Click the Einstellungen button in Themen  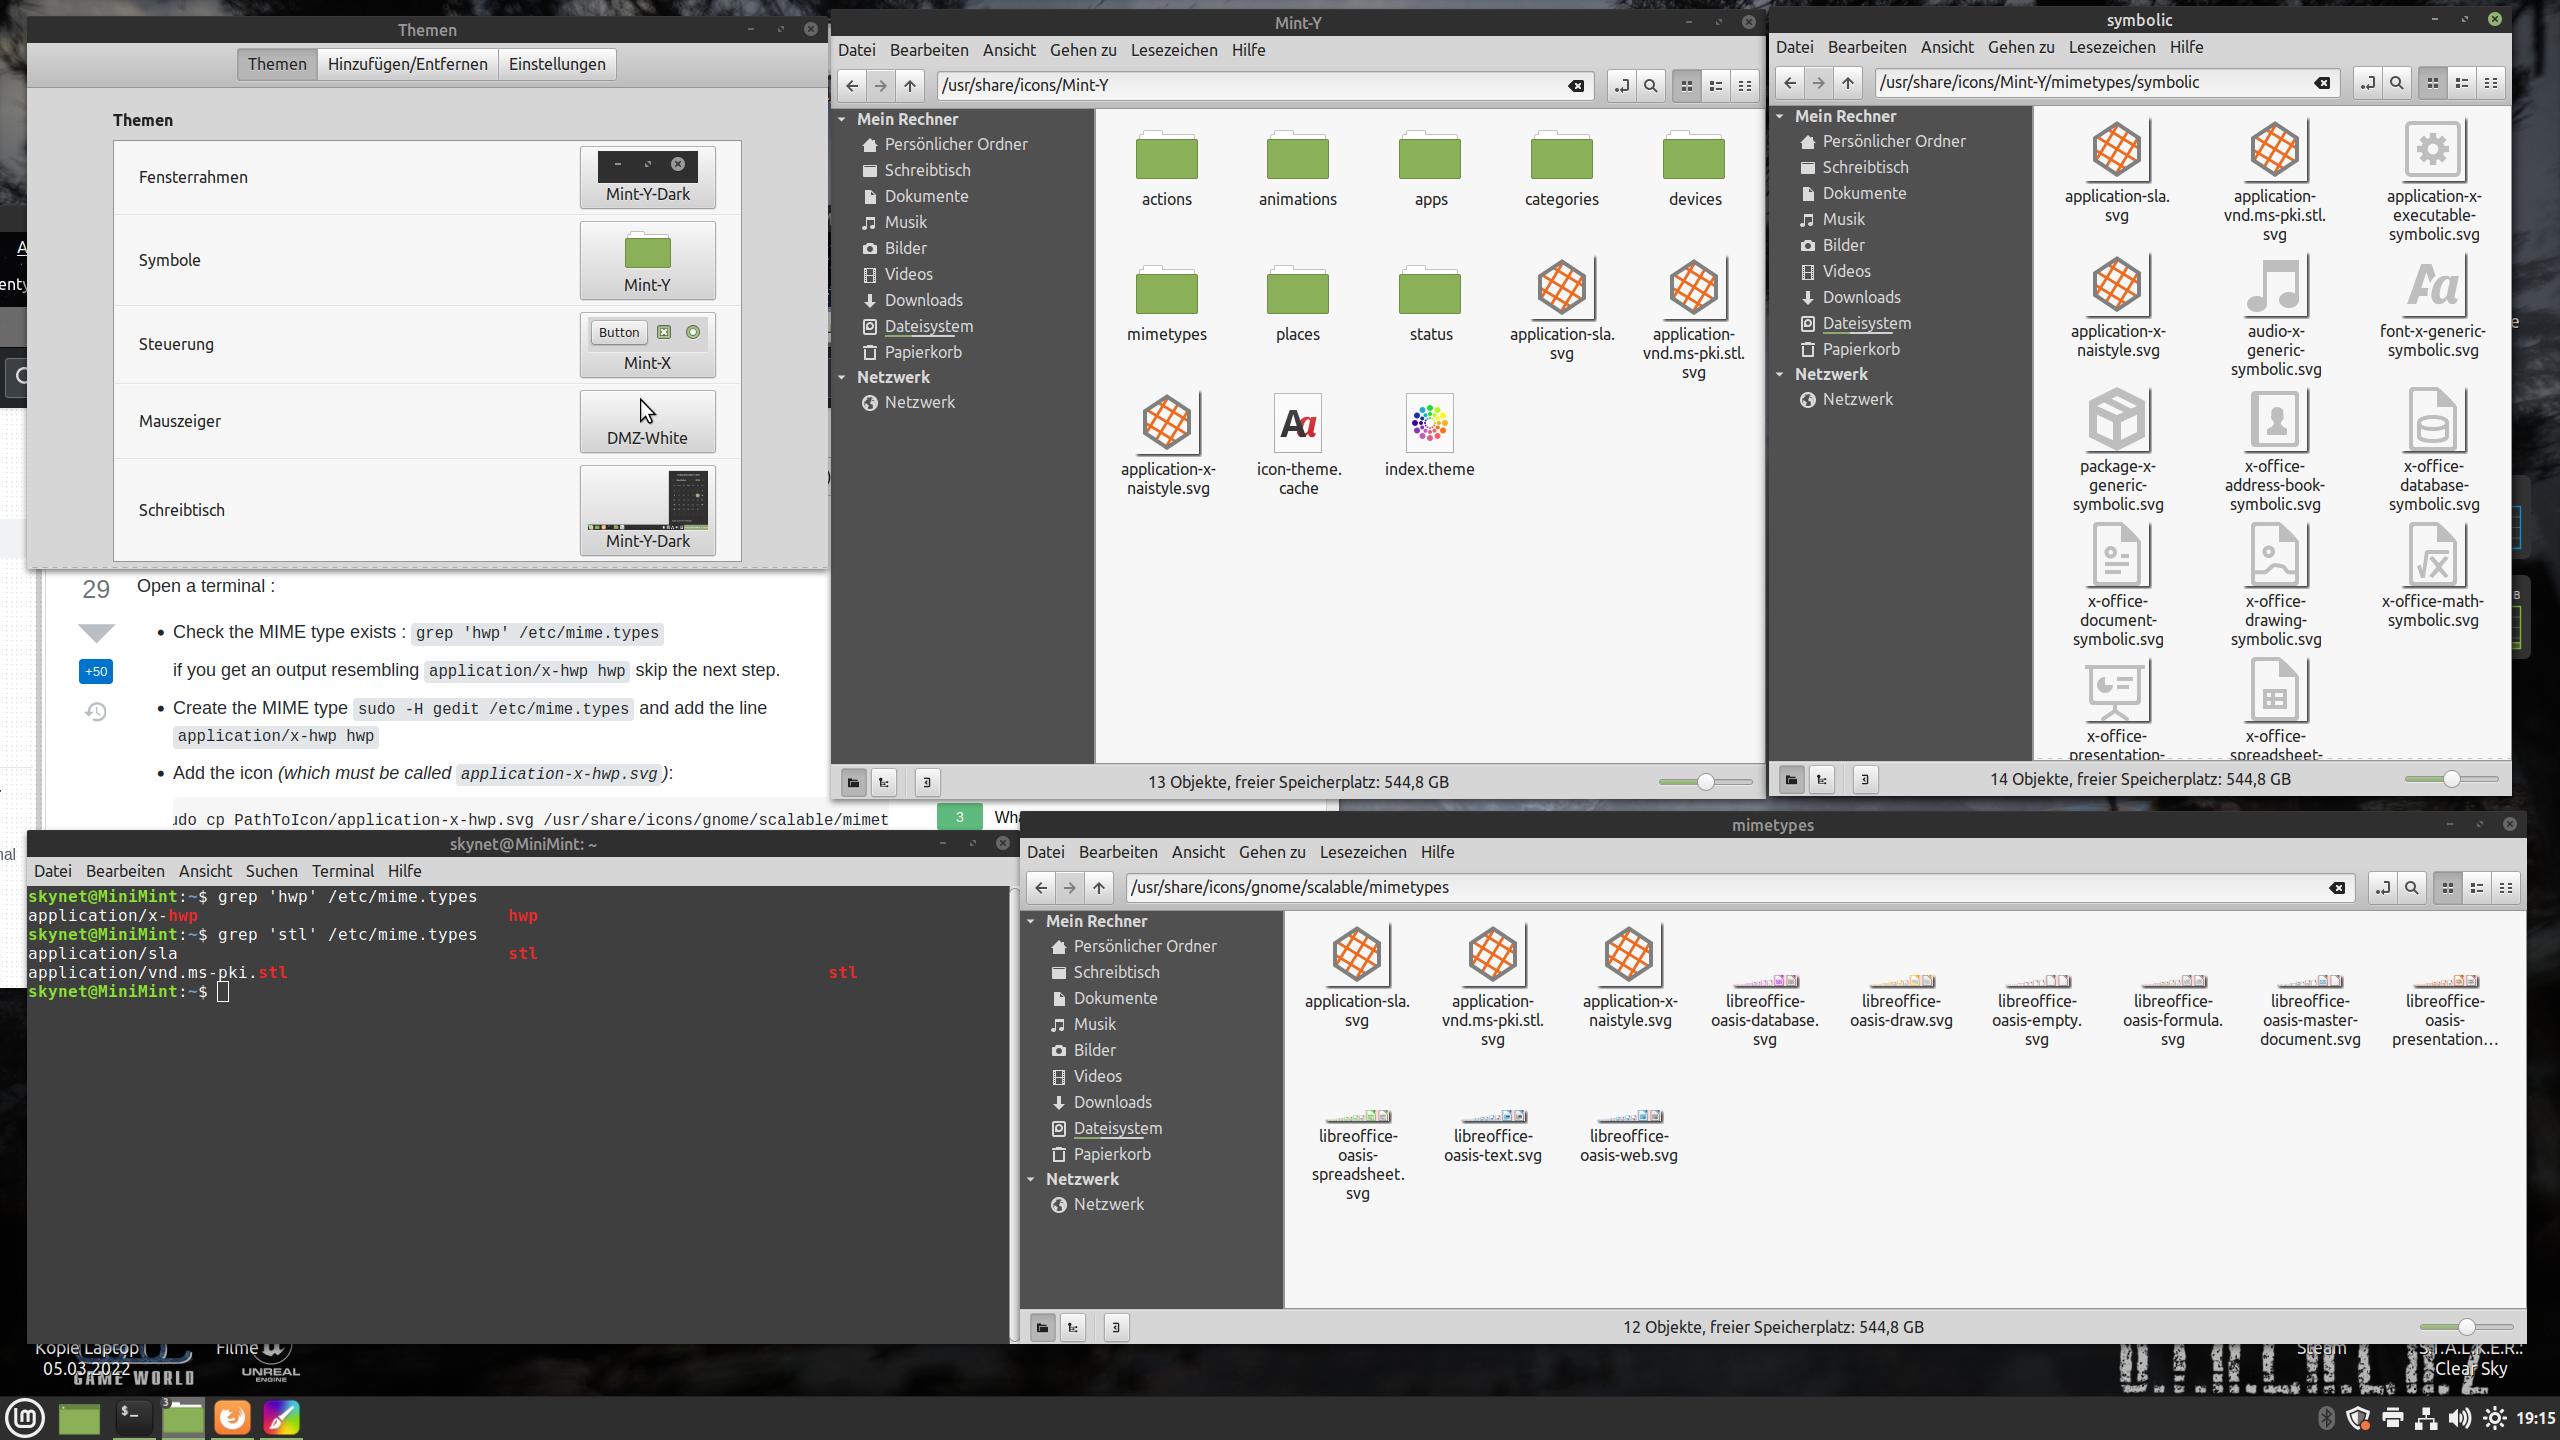557,64
